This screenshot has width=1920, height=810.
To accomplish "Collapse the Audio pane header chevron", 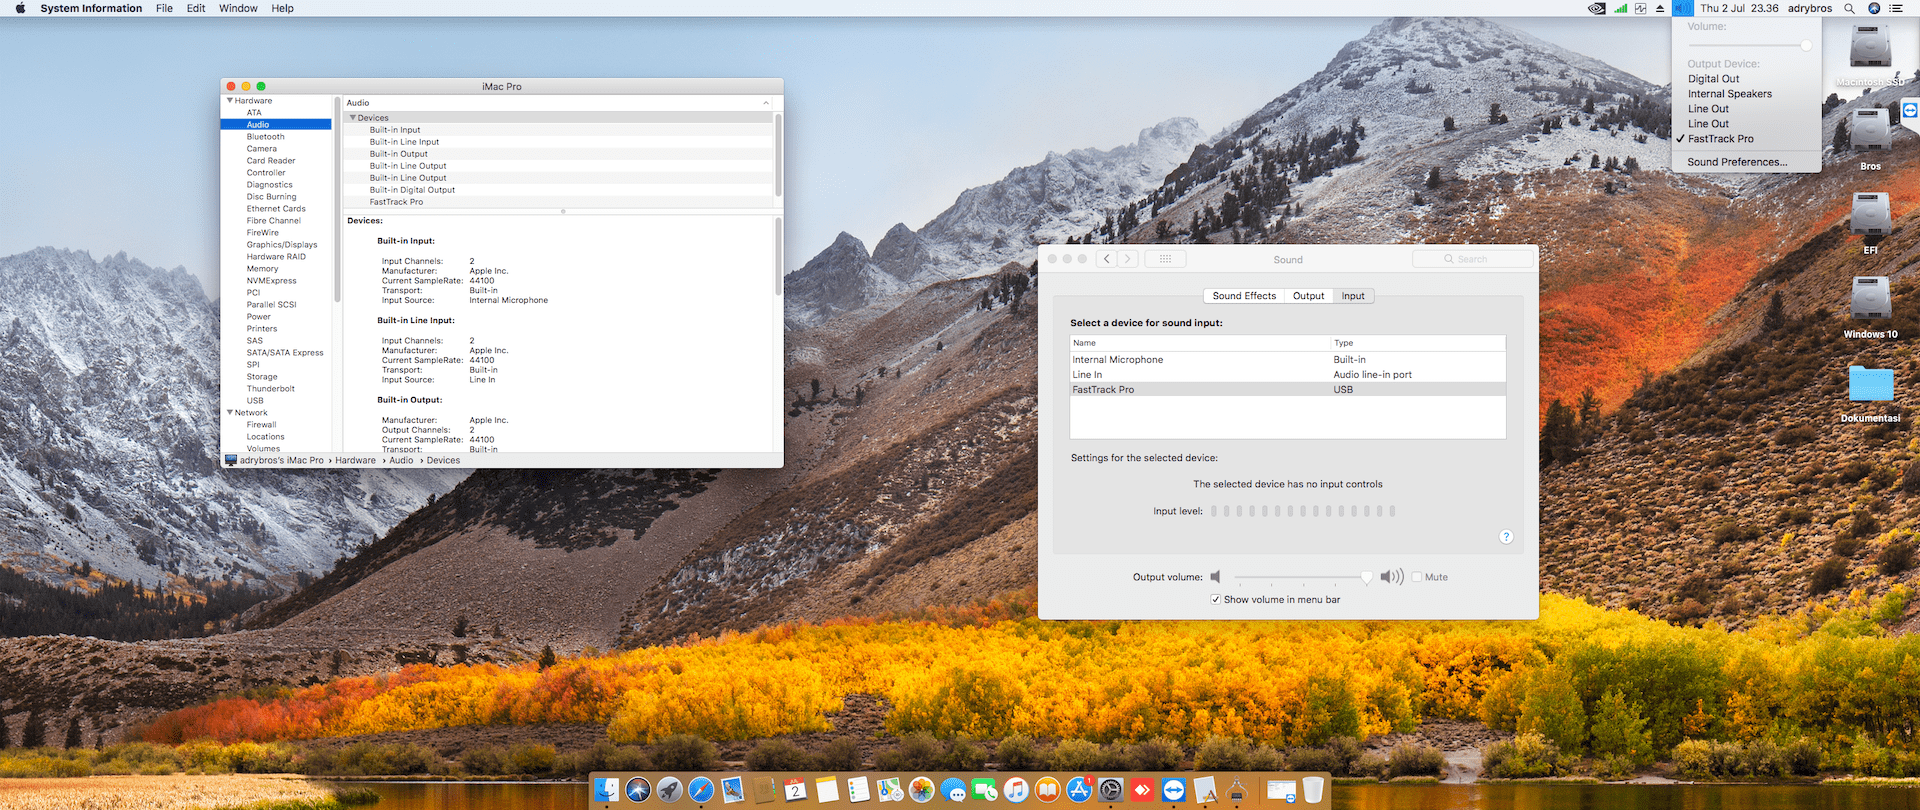I will (x=766, y=103).
